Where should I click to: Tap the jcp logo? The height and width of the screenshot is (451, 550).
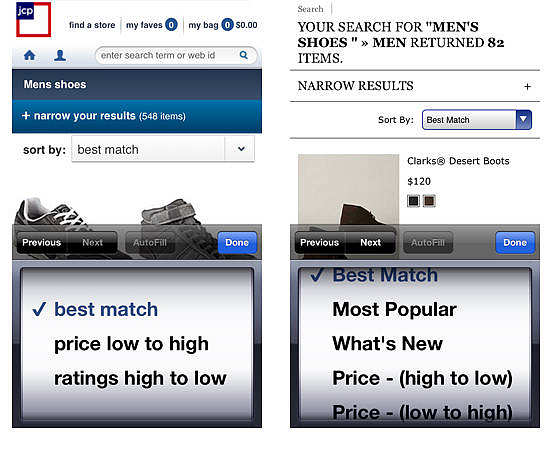click(x=34, y=19)
